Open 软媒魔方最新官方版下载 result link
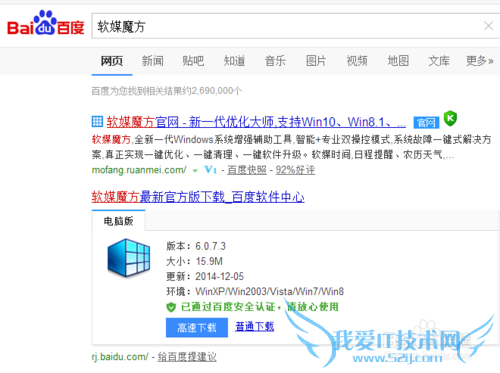This screenshot has height=373, width=500. point(198,197)
